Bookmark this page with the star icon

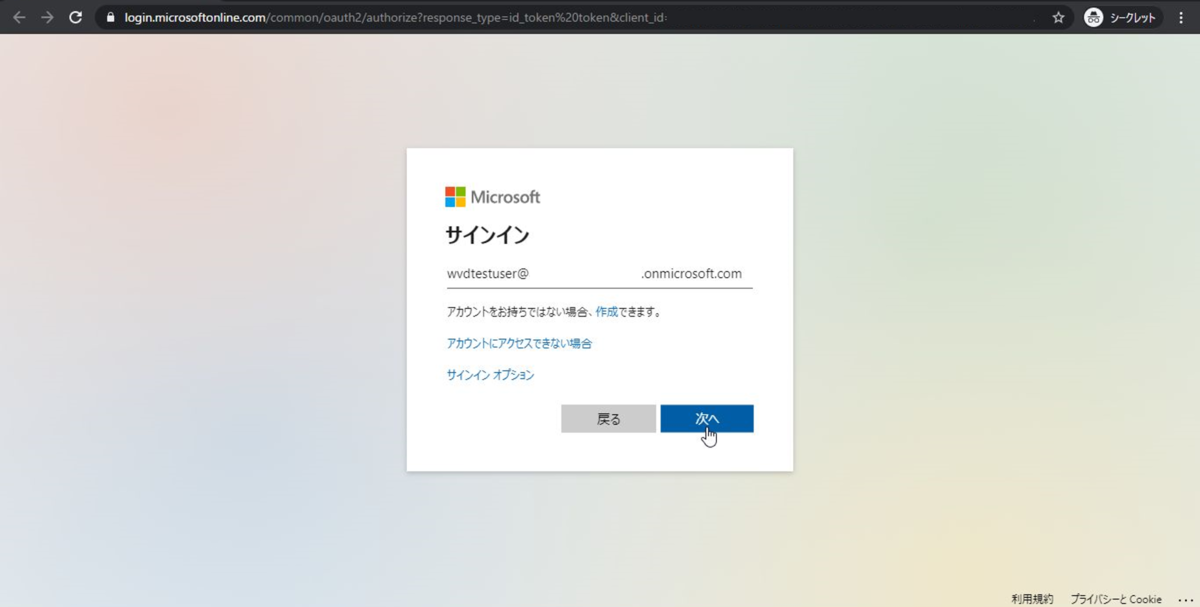(x=1057, y=16)
